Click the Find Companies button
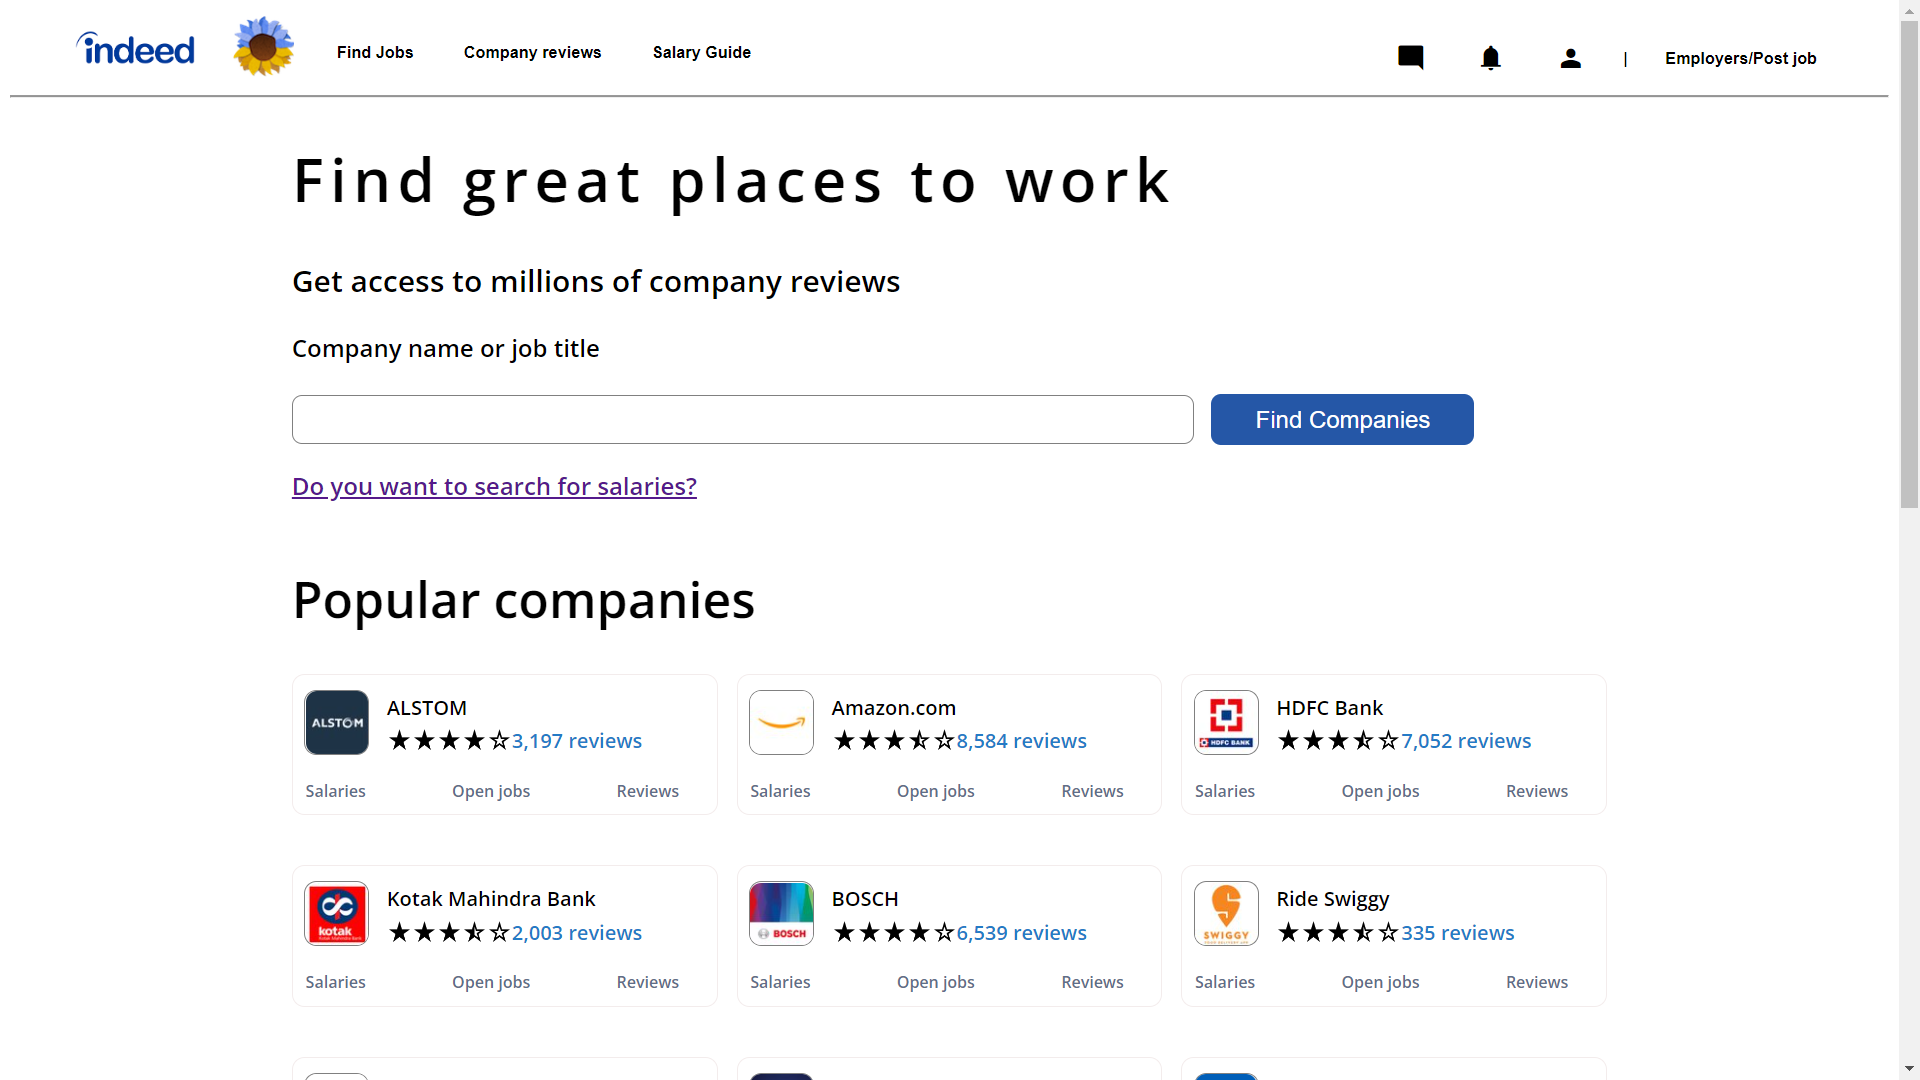 [1342, 419]
